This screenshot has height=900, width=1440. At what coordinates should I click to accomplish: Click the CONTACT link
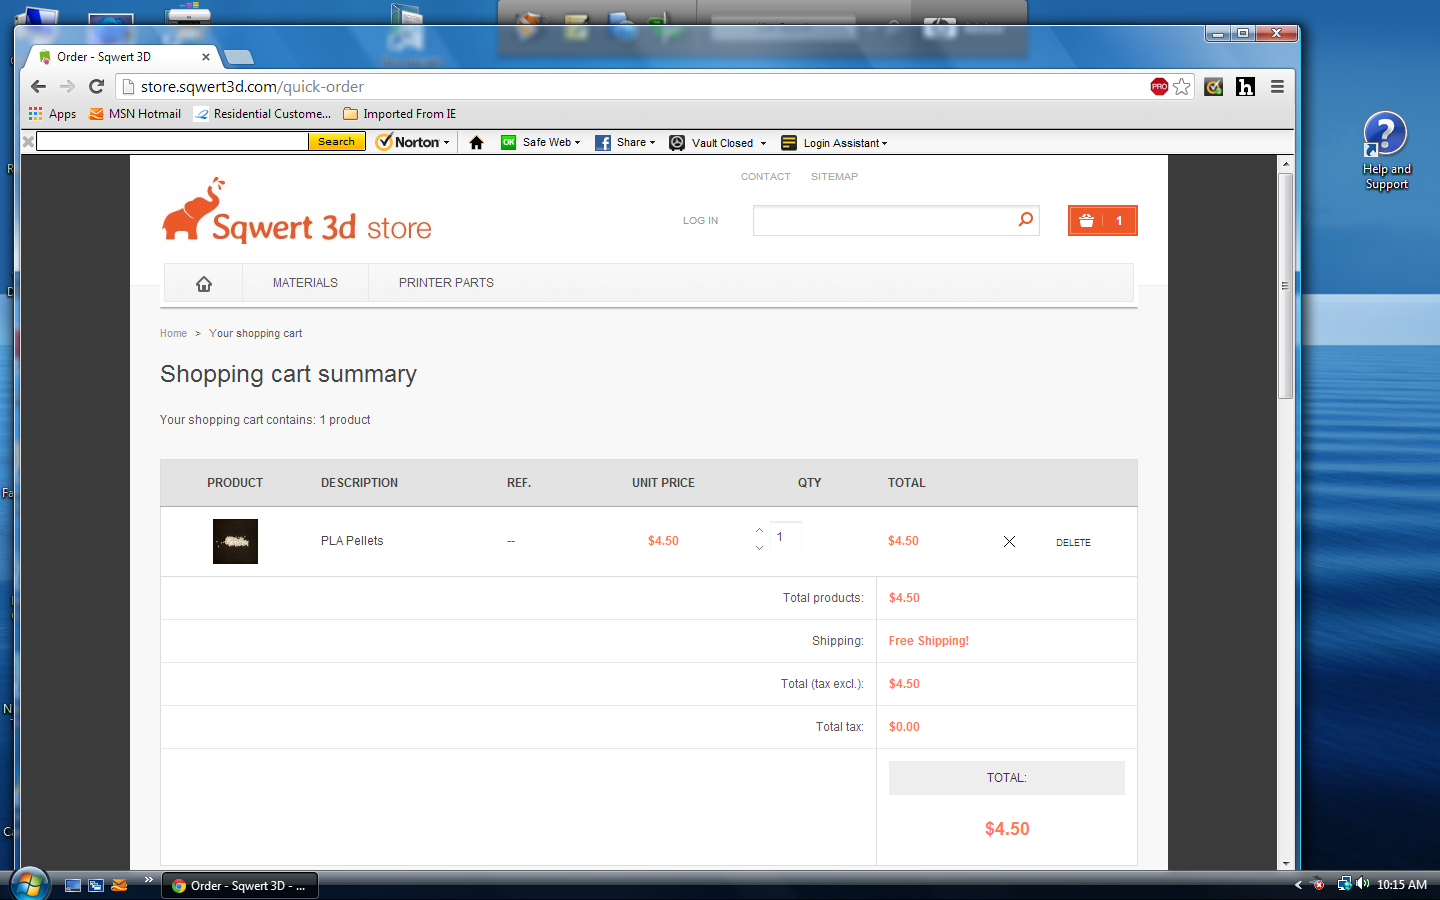[x=765, y=176]
